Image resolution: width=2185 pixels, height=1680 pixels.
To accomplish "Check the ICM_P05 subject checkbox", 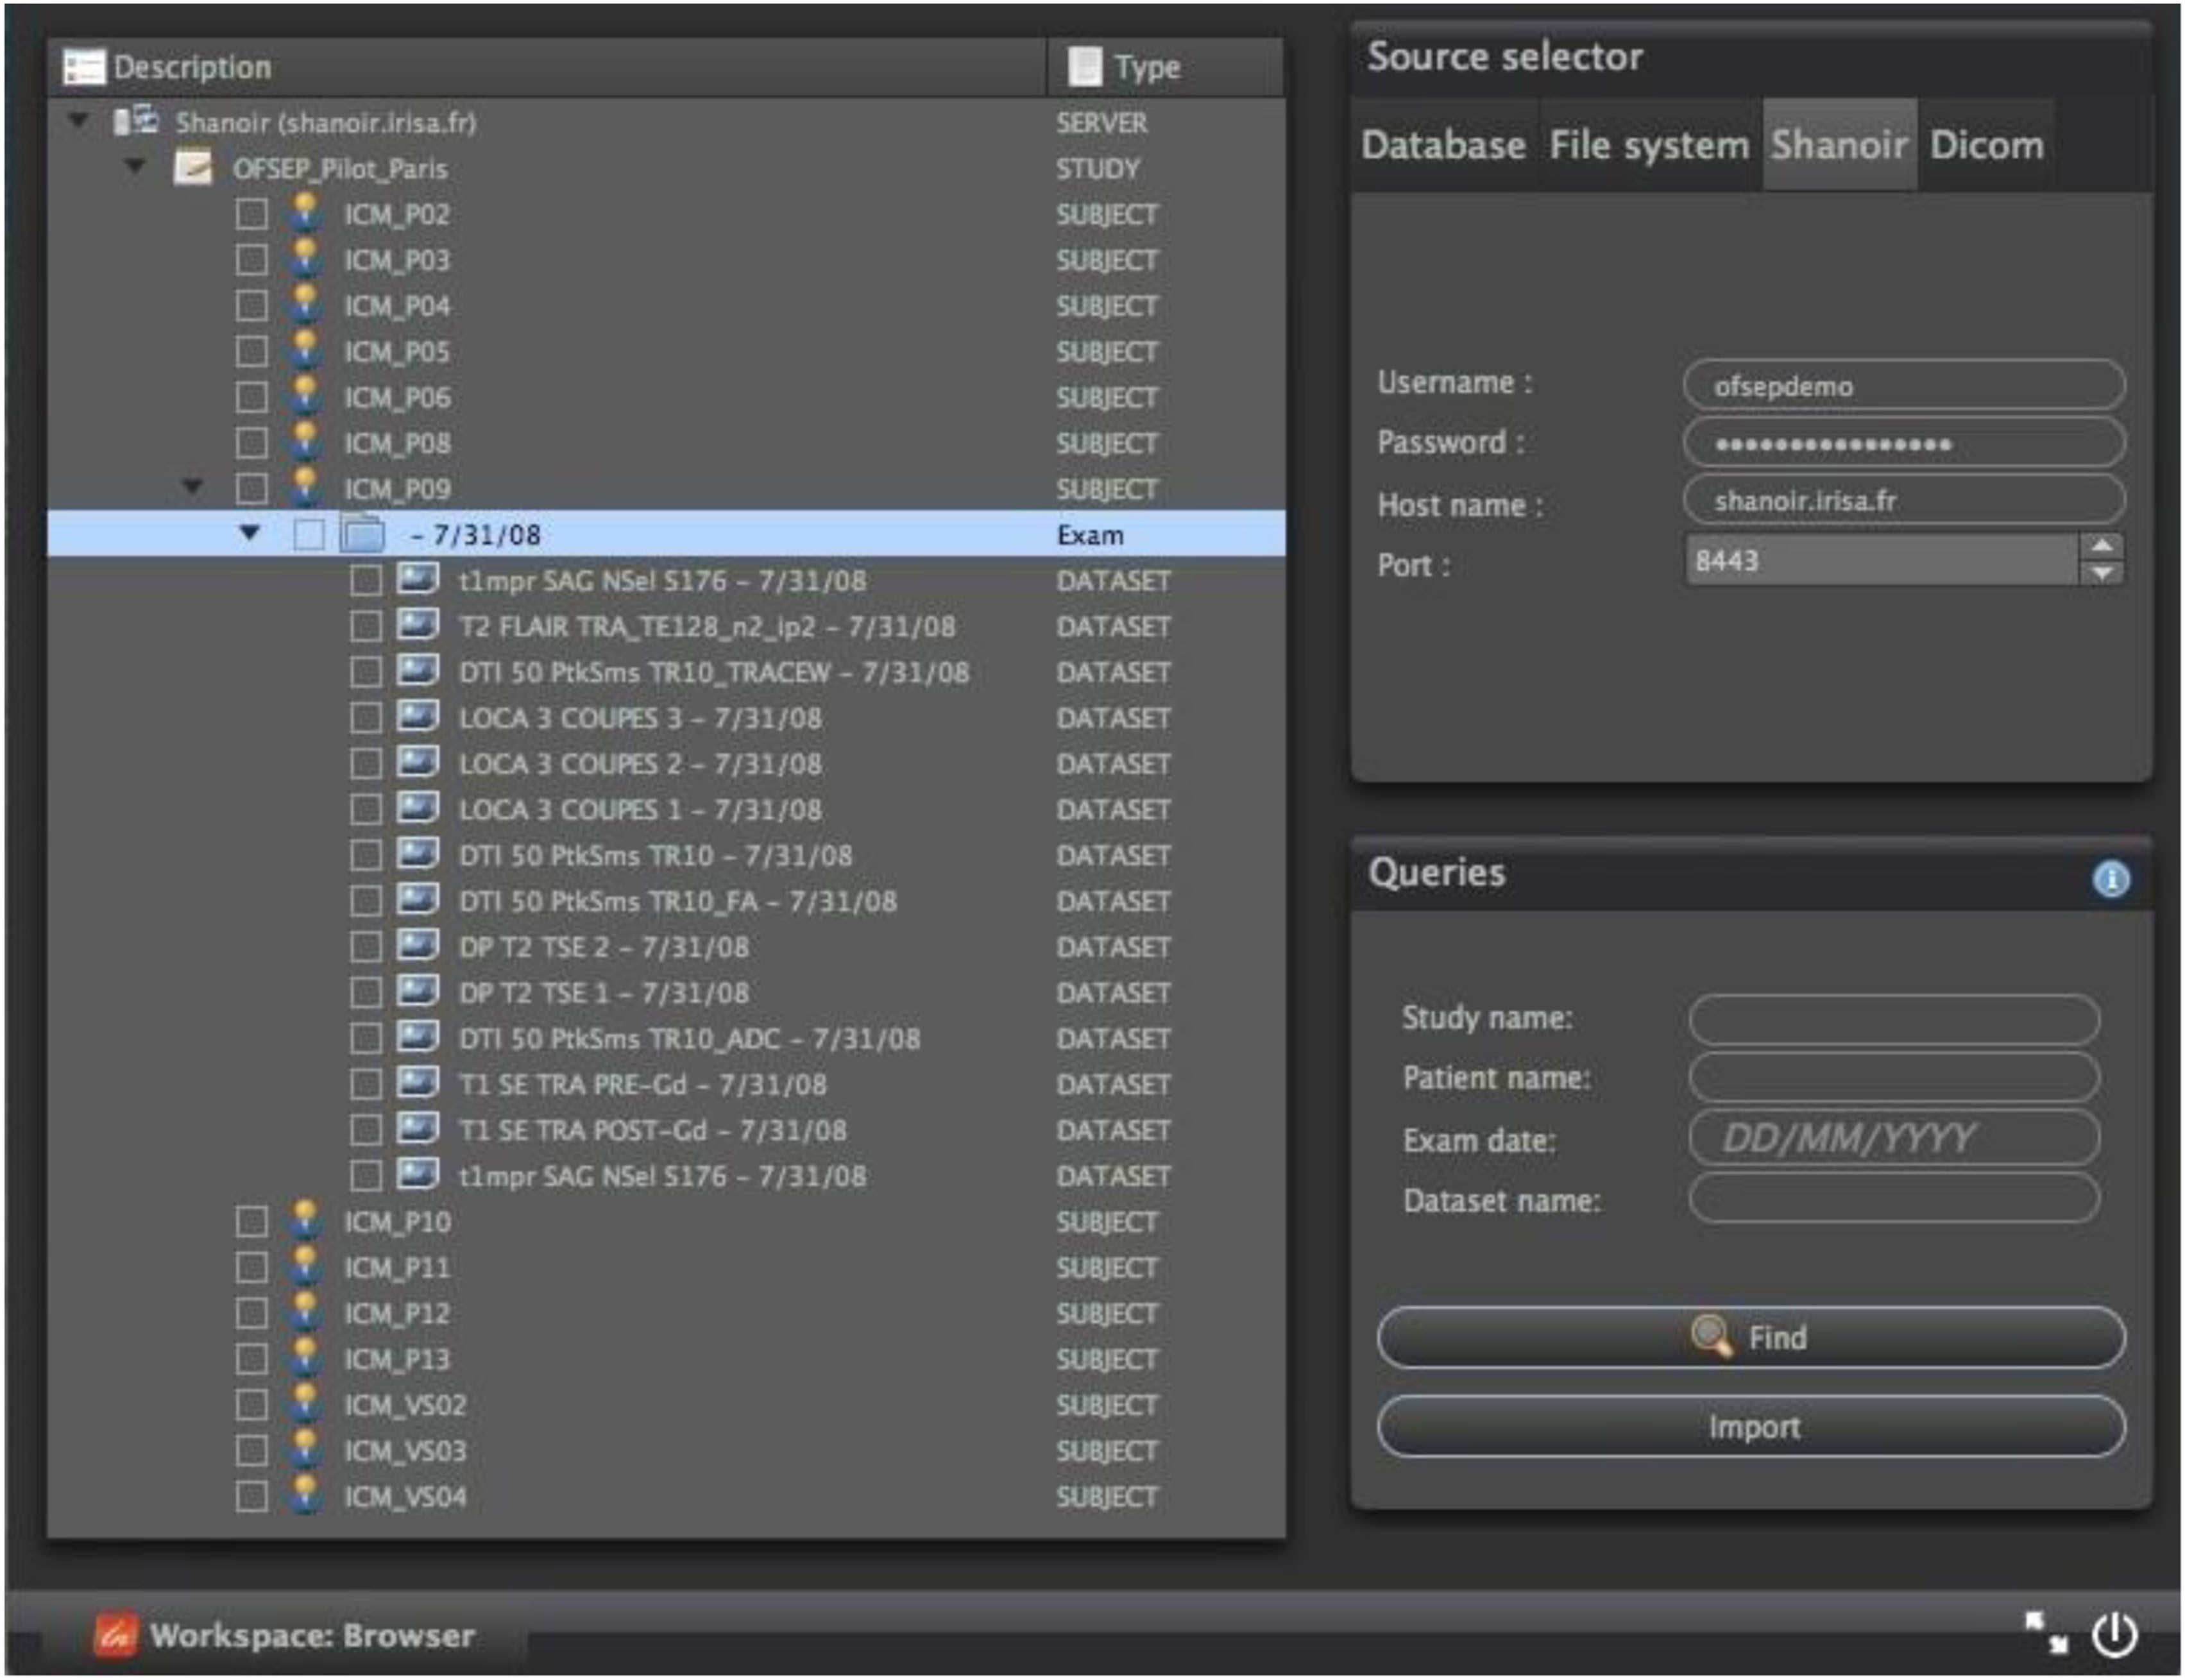I will pyautogui.click(x=251, y=352).
